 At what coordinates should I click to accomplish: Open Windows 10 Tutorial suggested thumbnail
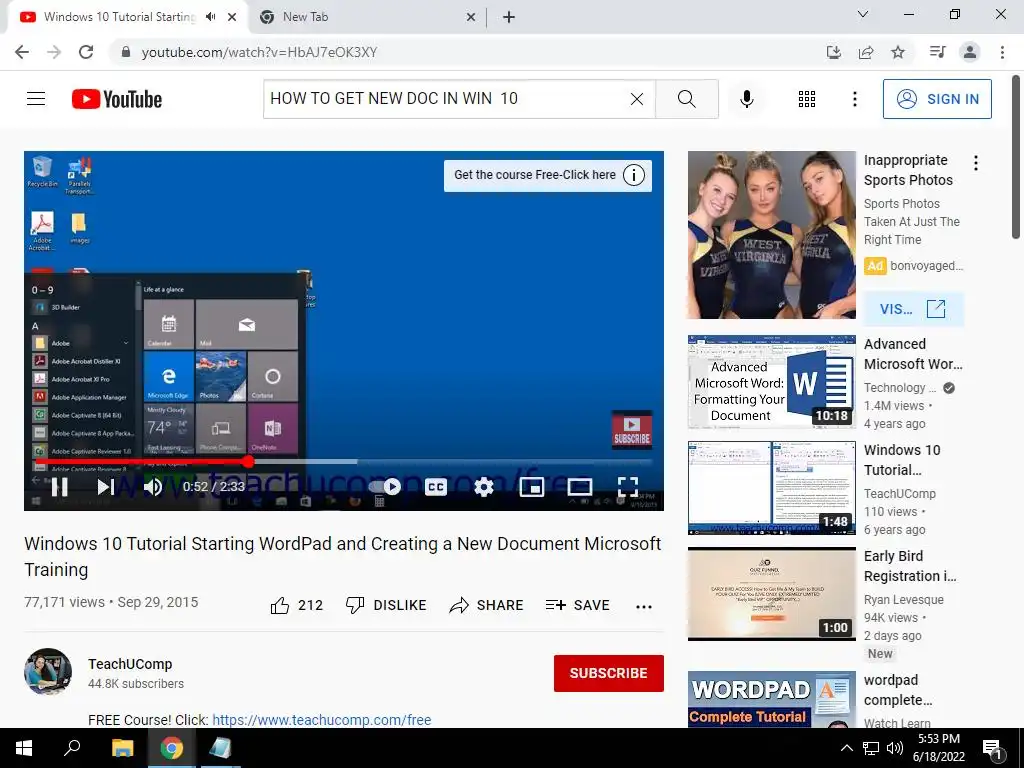point(771,488)
